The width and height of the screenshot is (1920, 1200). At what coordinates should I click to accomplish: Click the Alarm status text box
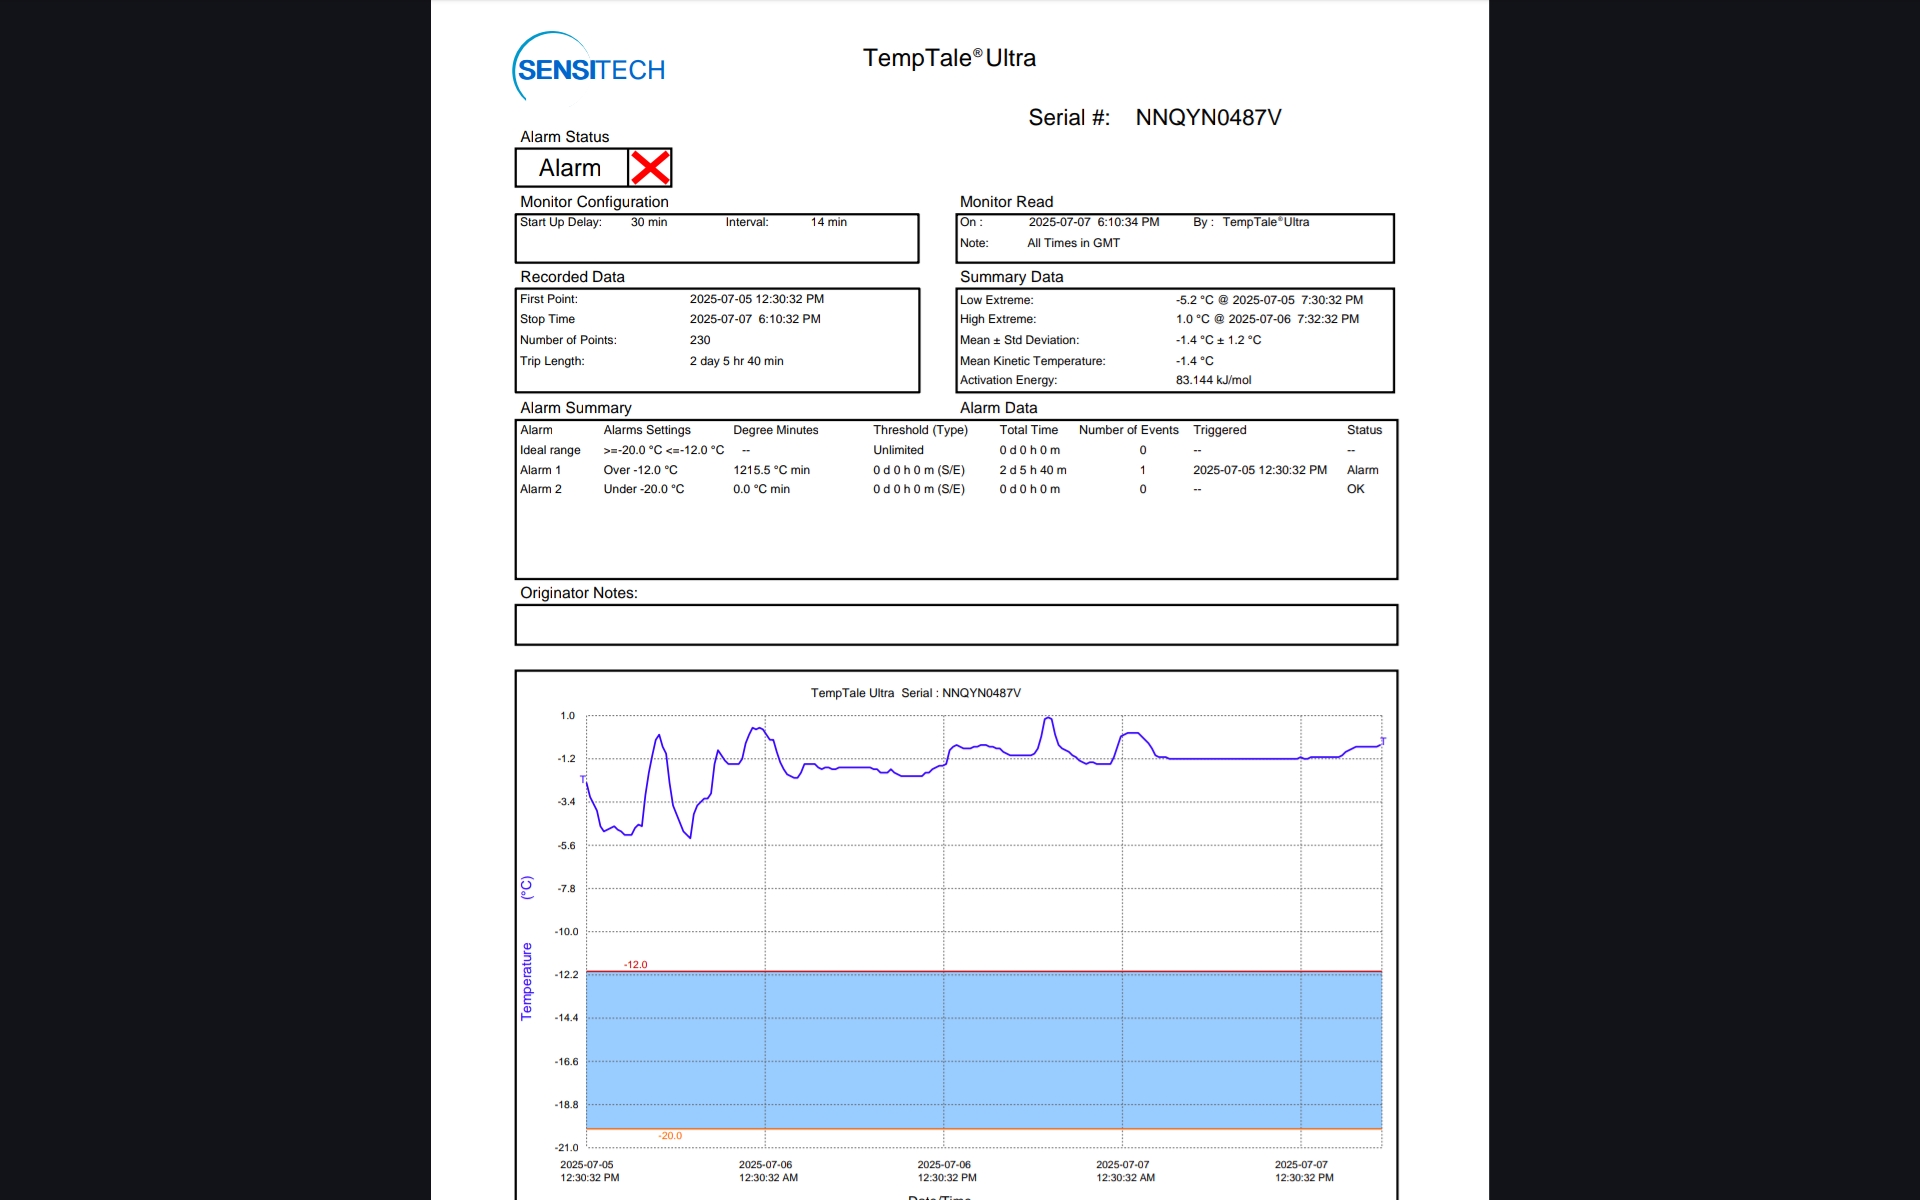coord(571,168)
